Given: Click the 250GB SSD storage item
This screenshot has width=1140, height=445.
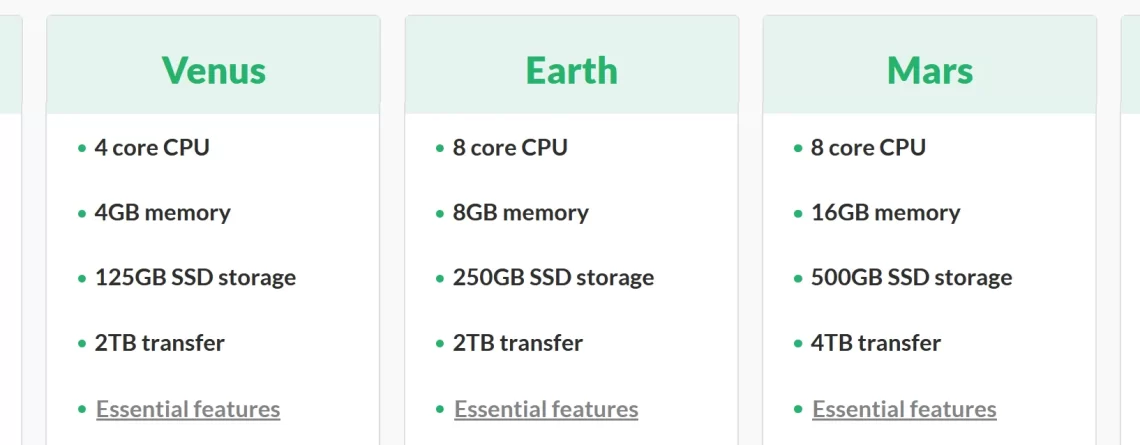Looking at the screenshot, I should pyautogui.click(x=553, y=278).
